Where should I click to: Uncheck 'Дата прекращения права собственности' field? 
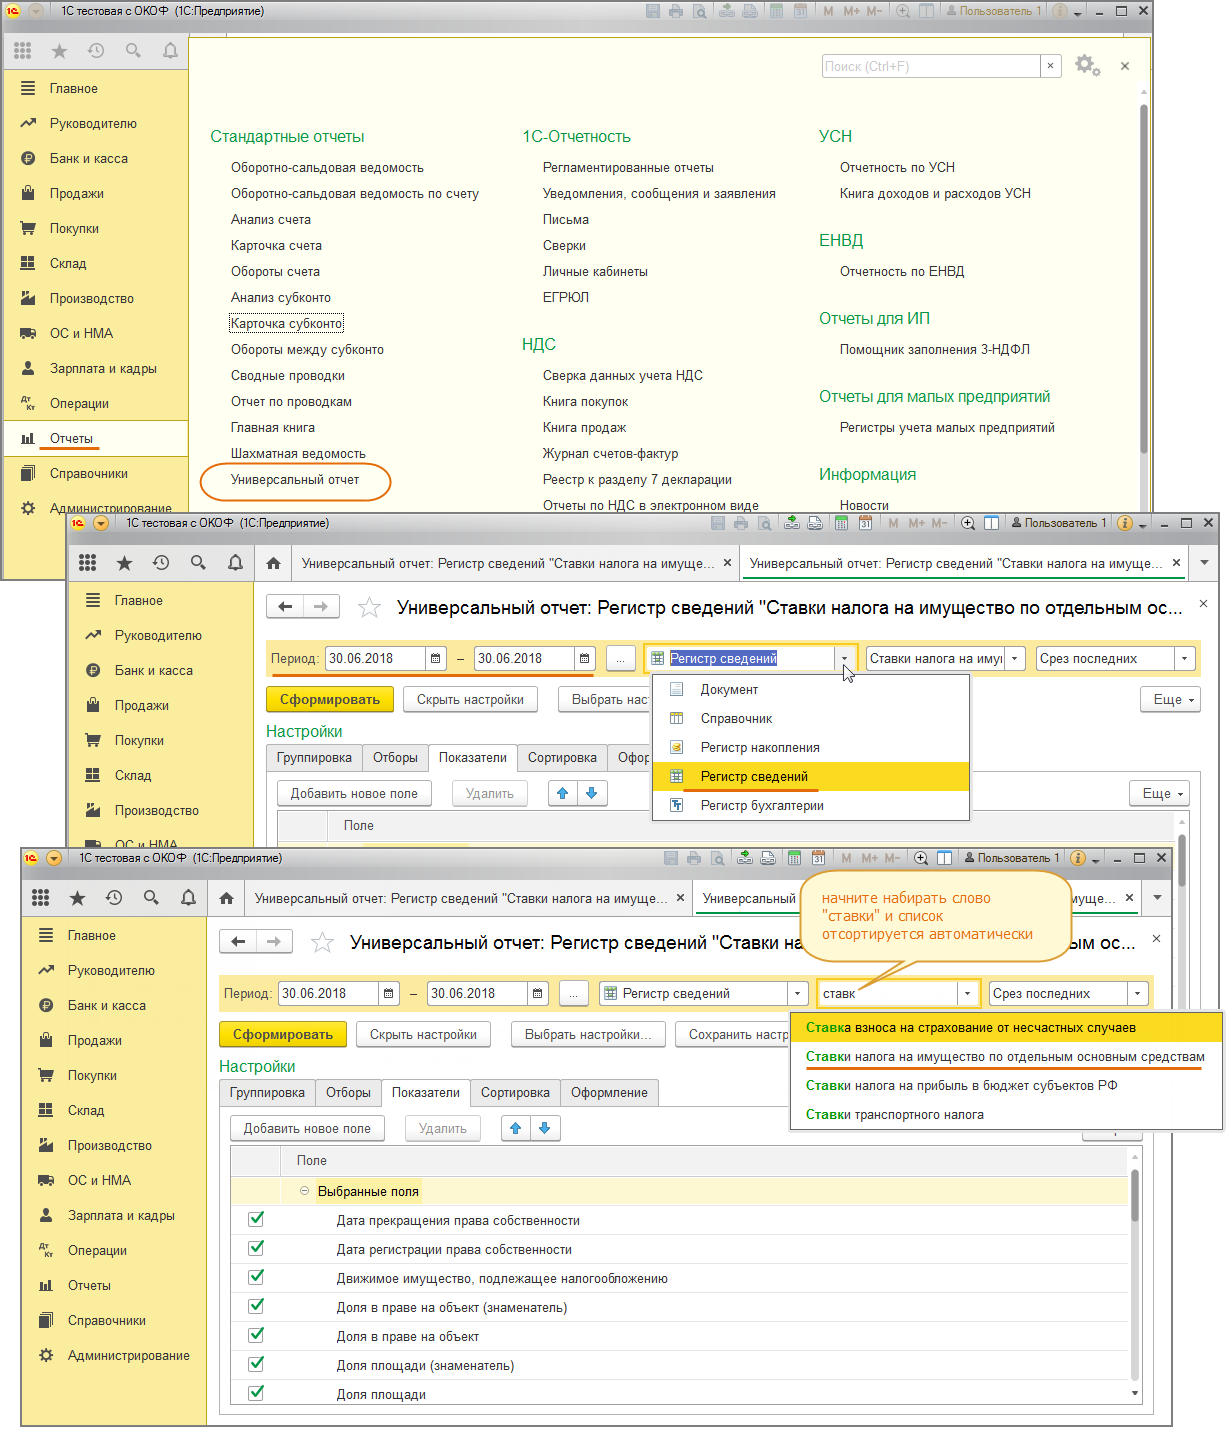(256, 1219)
